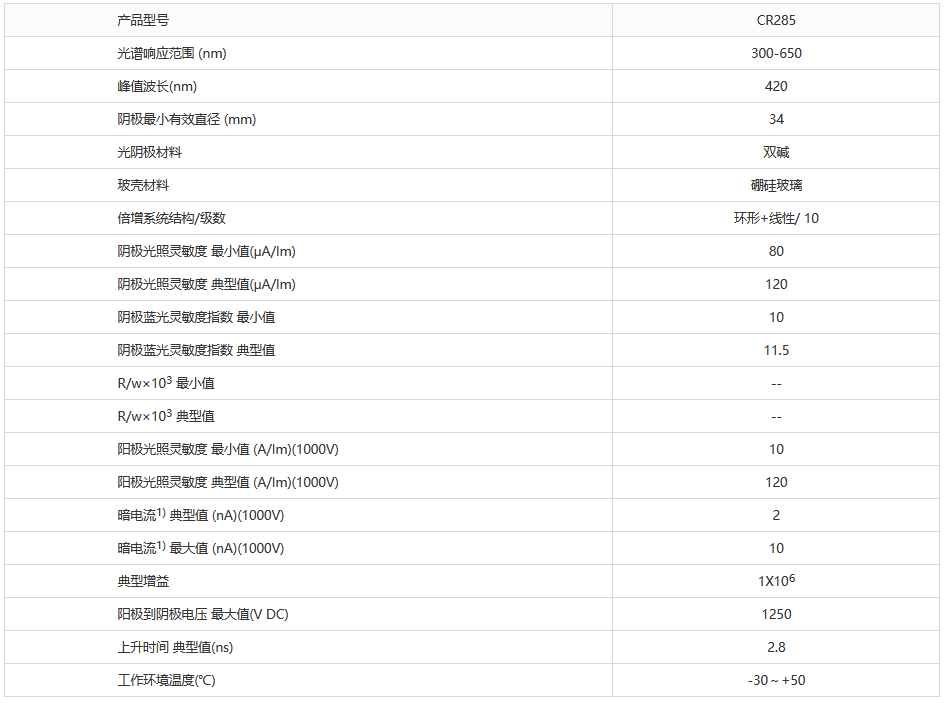Click '阳极光照灵敏度 典型值 (A/lm)(1000V)' label
The width and height of the screenshot is (946, 703).
click(x=228, y=482)
